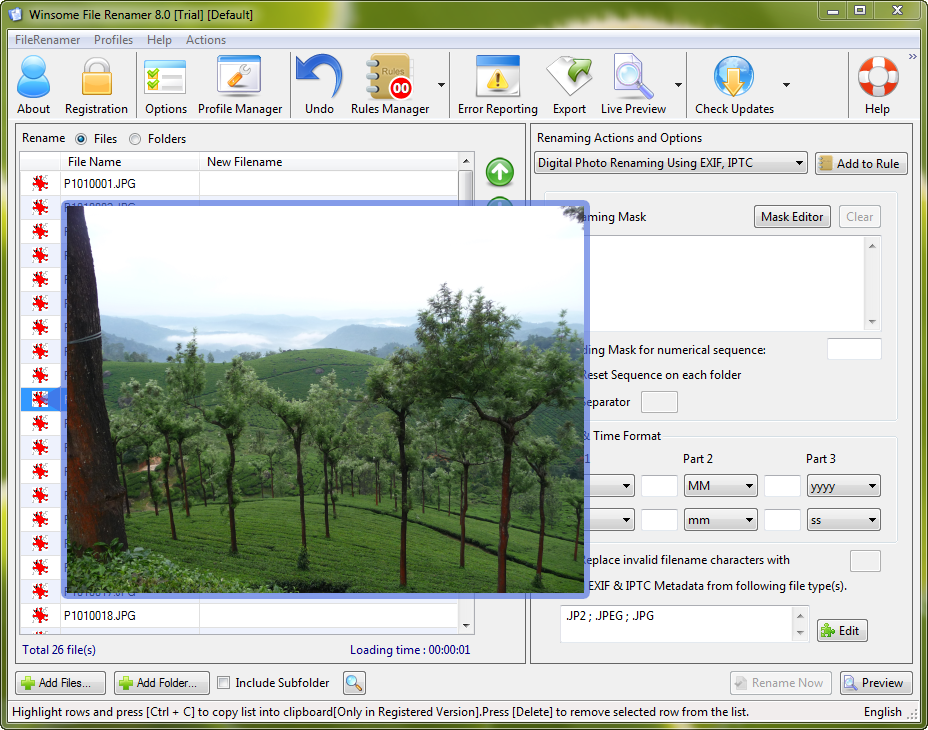
Task: Click the Add Folder button
Action: click(x=162, y=683)
